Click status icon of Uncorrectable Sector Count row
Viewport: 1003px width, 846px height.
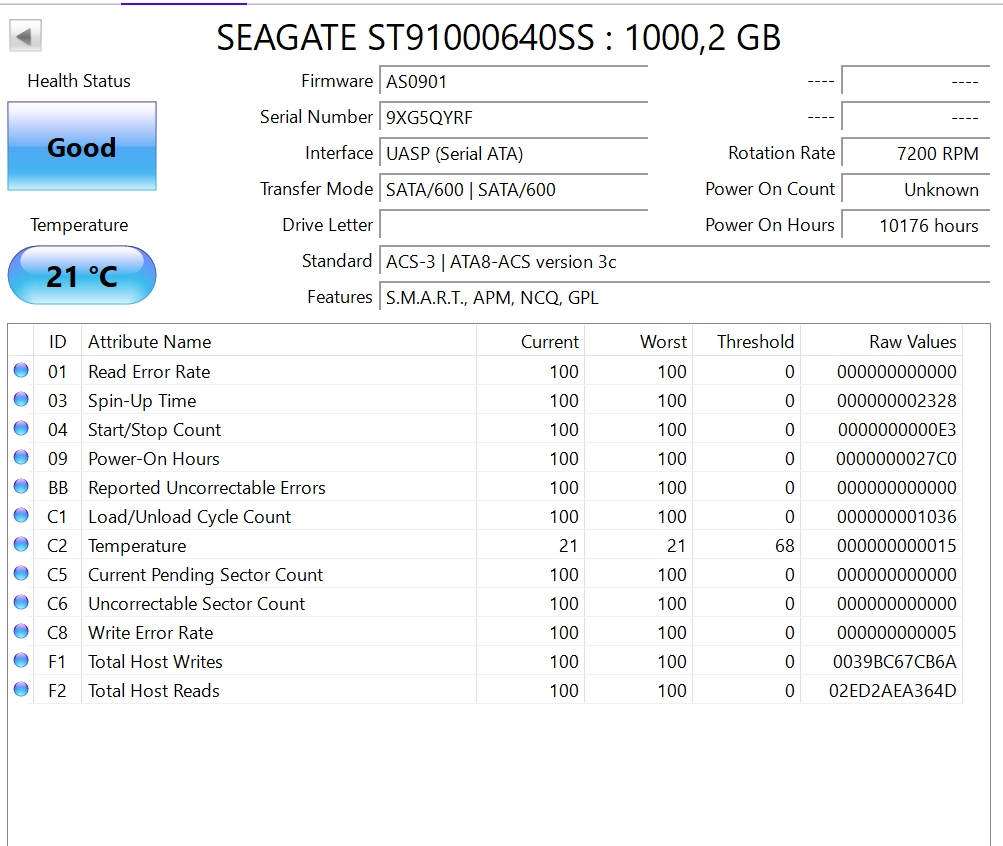(21, 602)
